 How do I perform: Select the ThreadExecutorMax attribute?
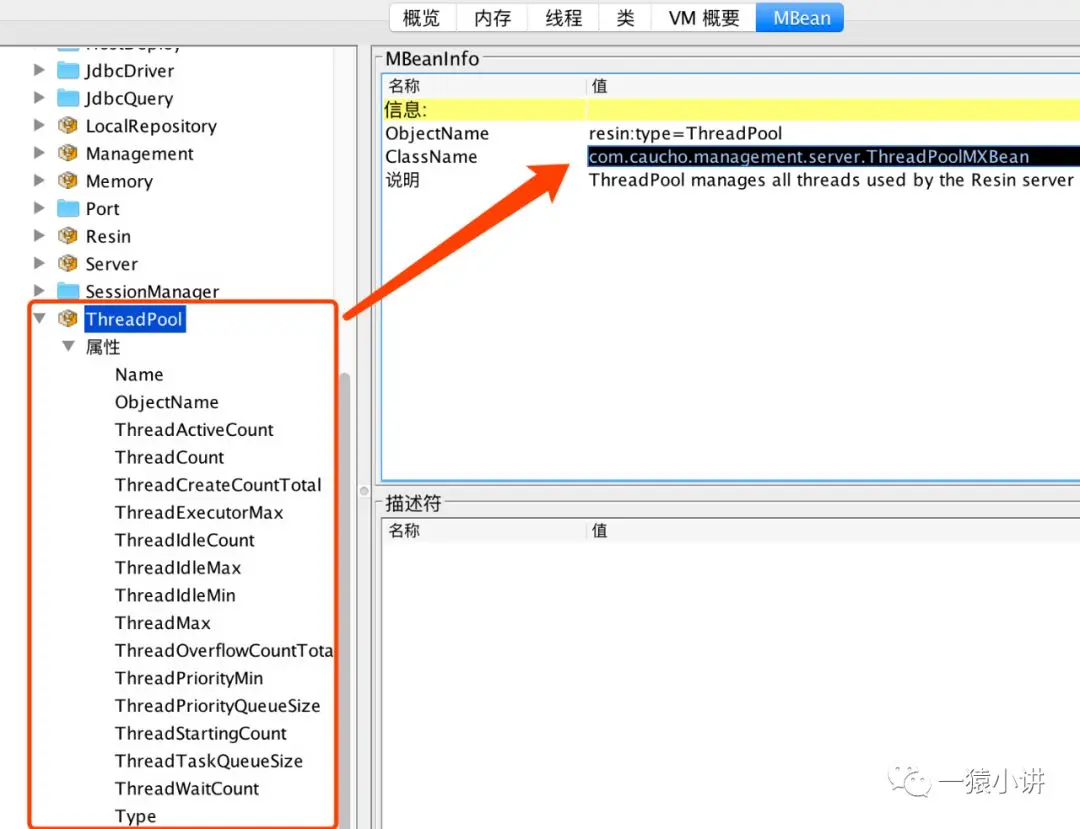tap(199, 512)
